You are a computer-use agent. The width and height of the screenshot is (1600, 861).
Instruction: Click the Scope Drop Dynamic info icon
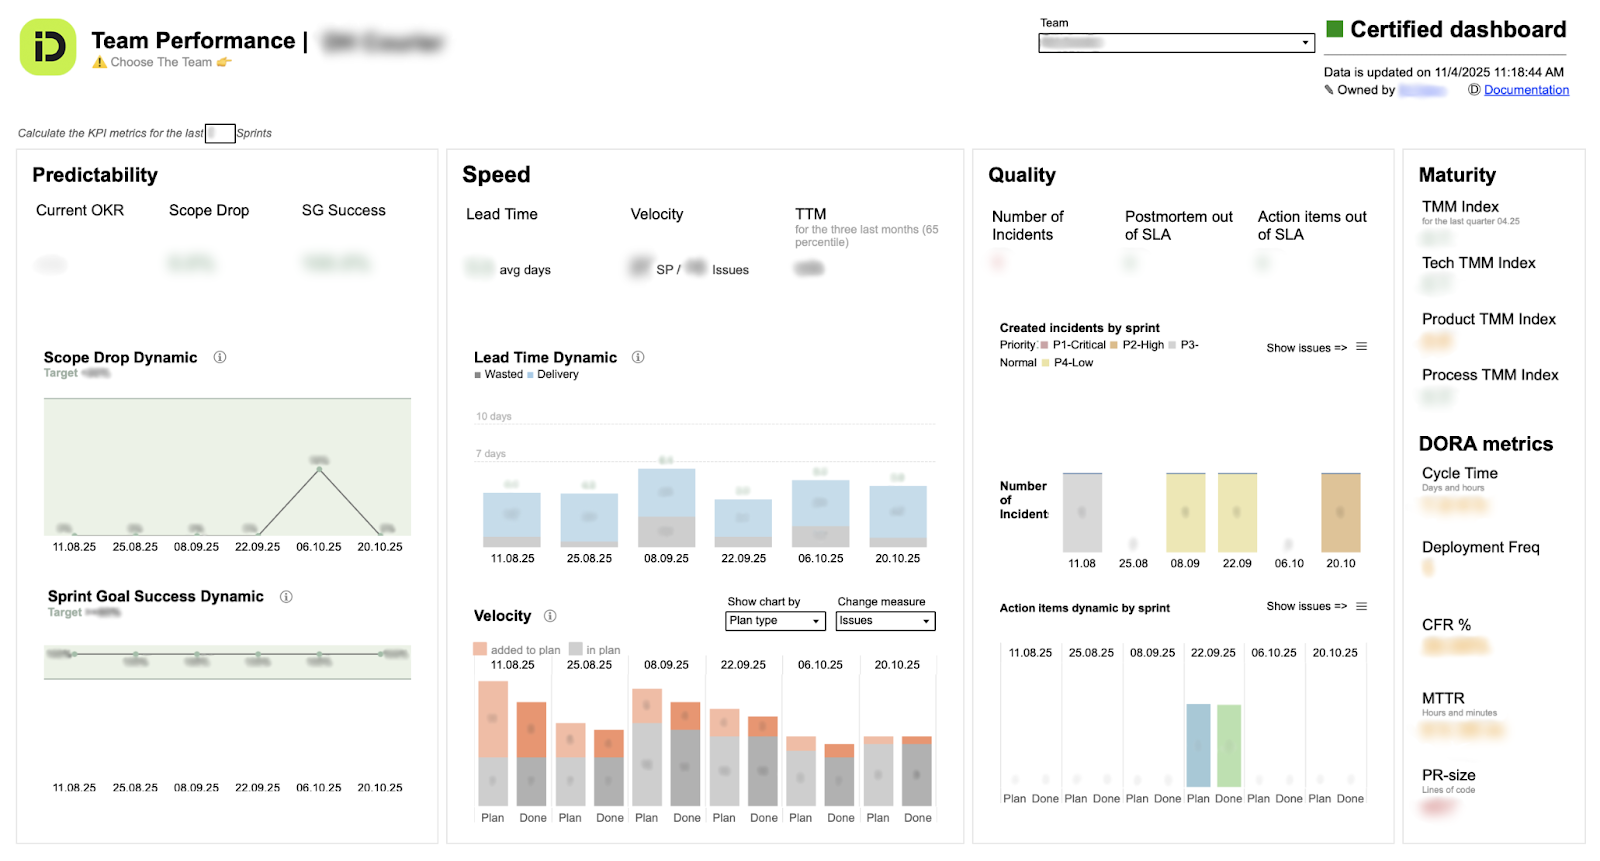(x=220, y=357)
